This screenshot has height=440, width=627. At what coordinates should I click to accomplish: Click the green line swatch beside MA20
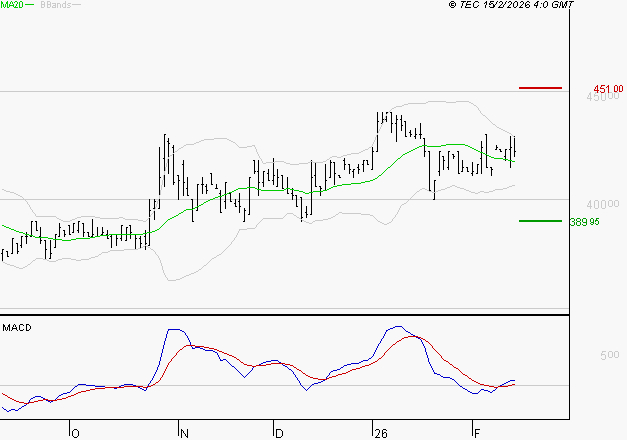point(29,5)
